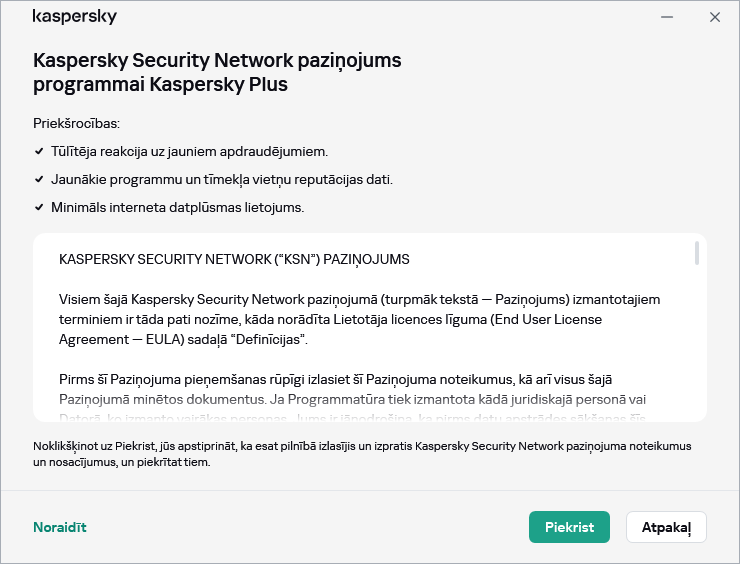Click paragraph starting with Pirms šī Paziņojuma
Viewport: 740px width, 564px height.
coord(359,389)
